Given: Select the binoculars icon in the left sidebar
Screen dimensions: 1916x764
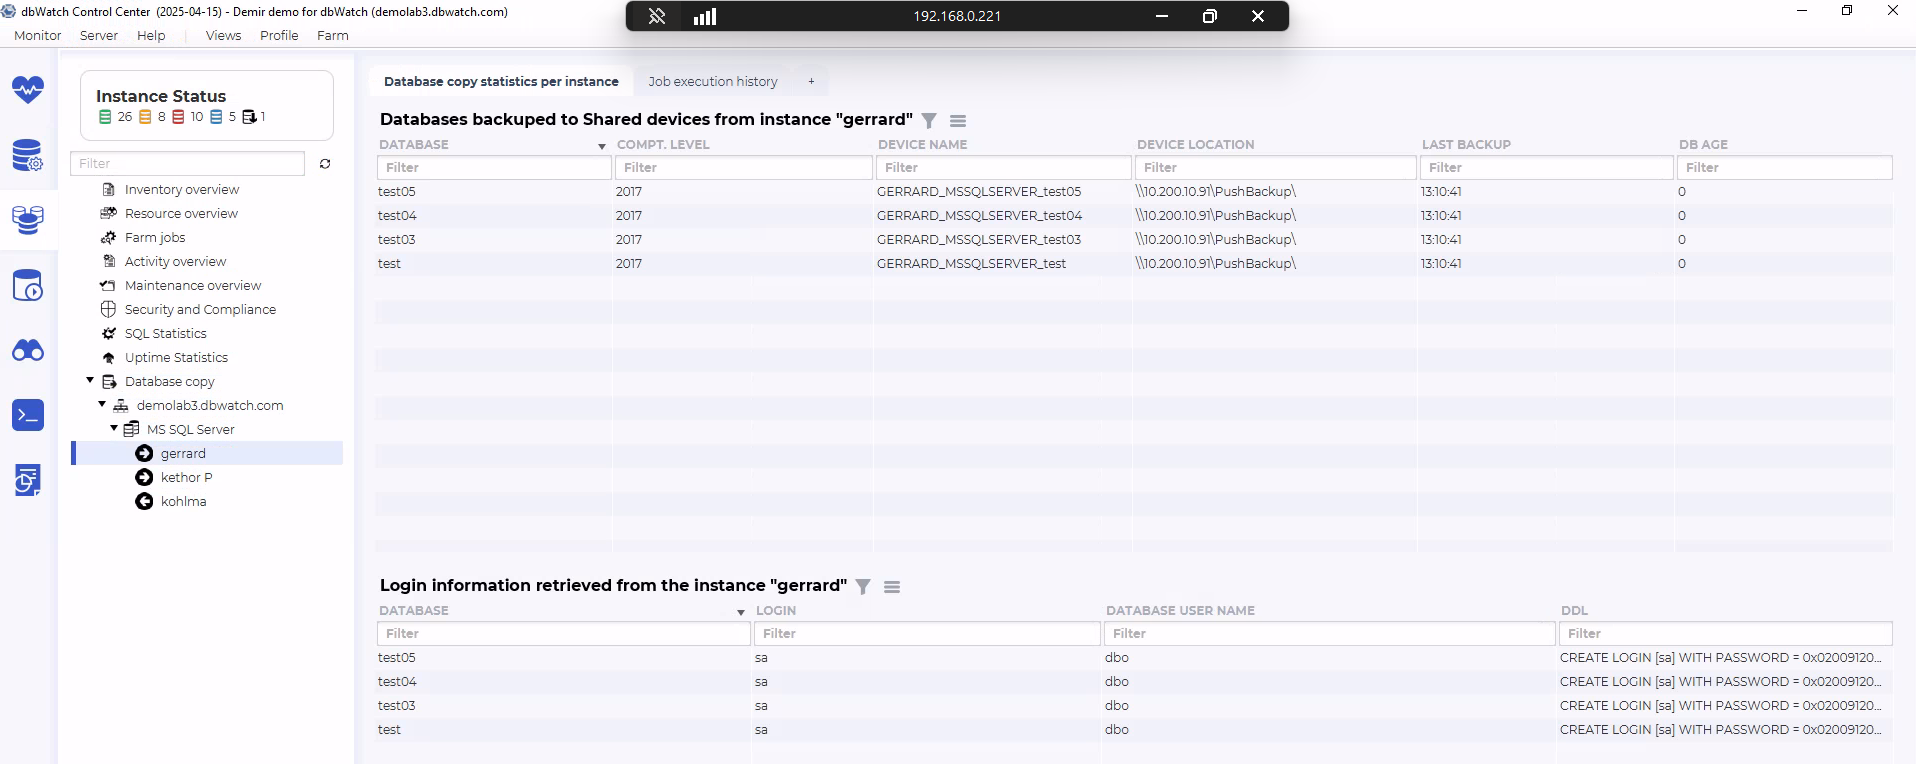Looking at the screenshot, I should pyautogui.click(x=28, y=350).
